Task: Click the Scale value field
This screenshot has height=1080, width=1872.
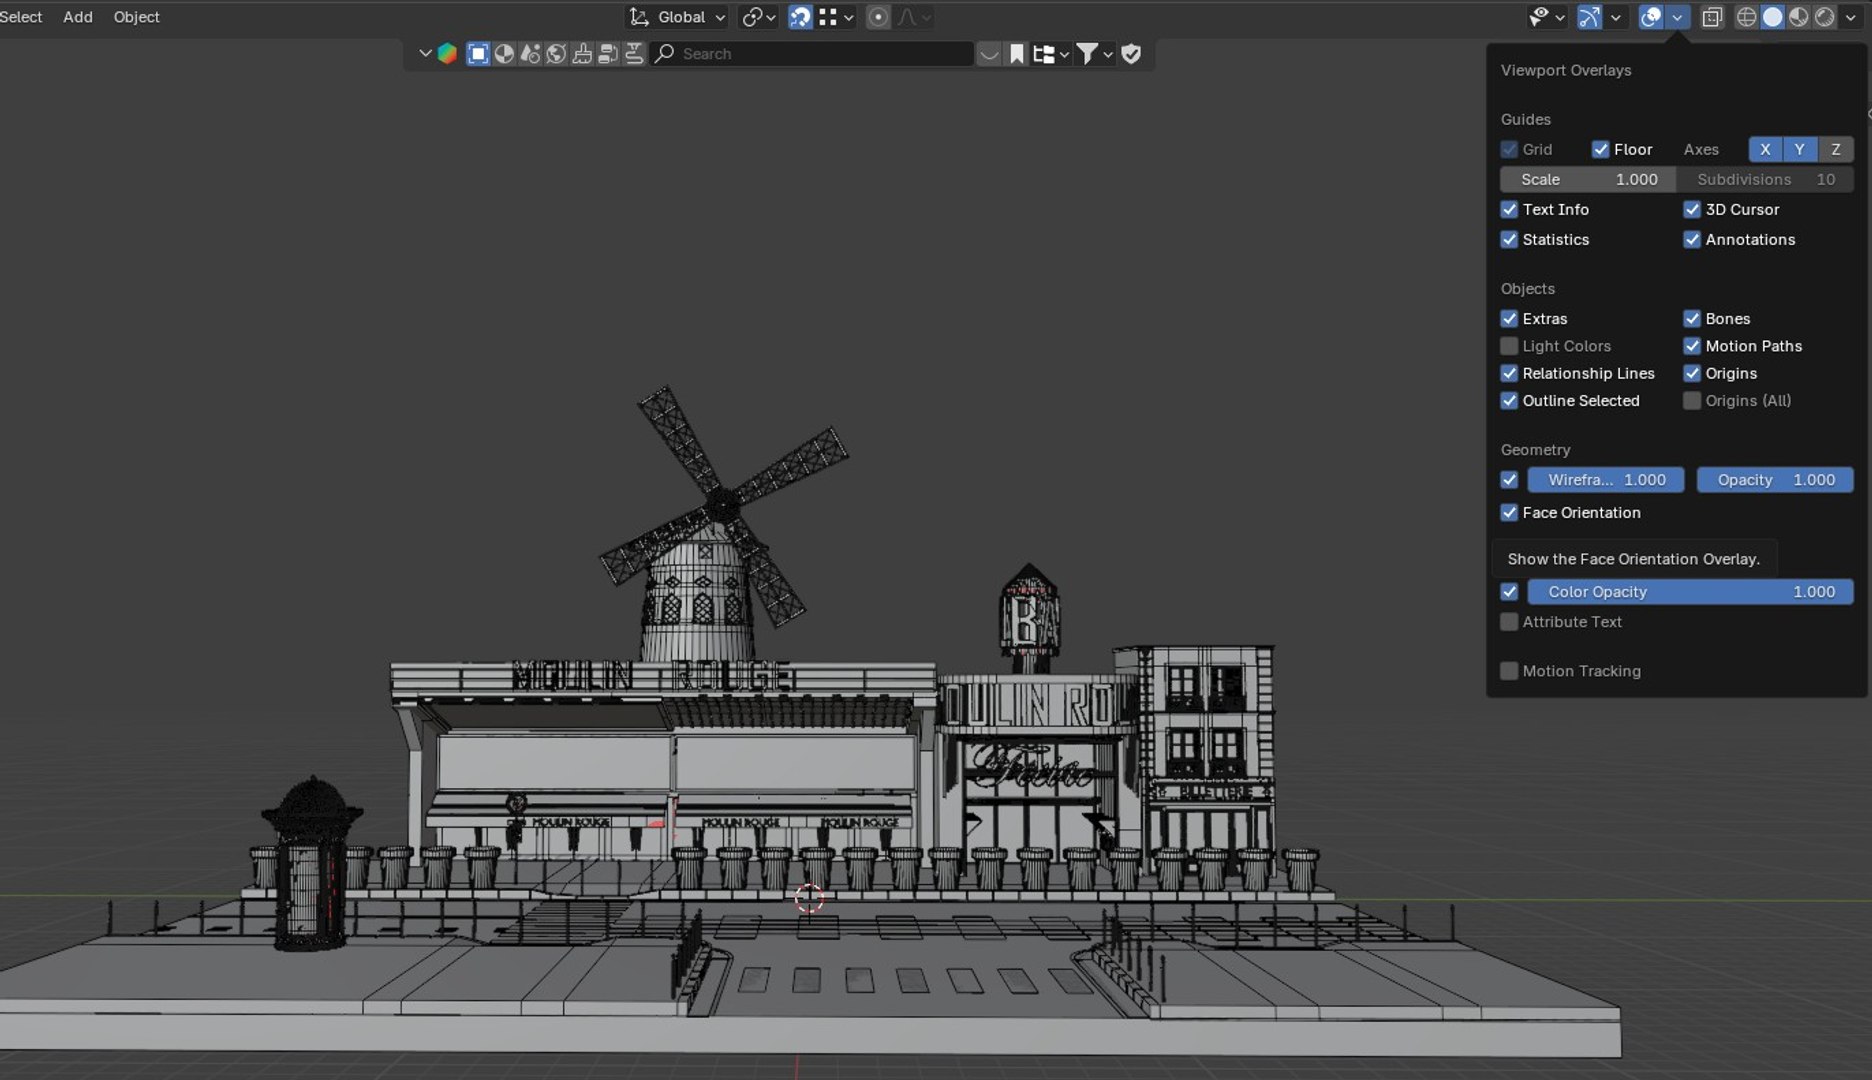Action: point(1588,179)
